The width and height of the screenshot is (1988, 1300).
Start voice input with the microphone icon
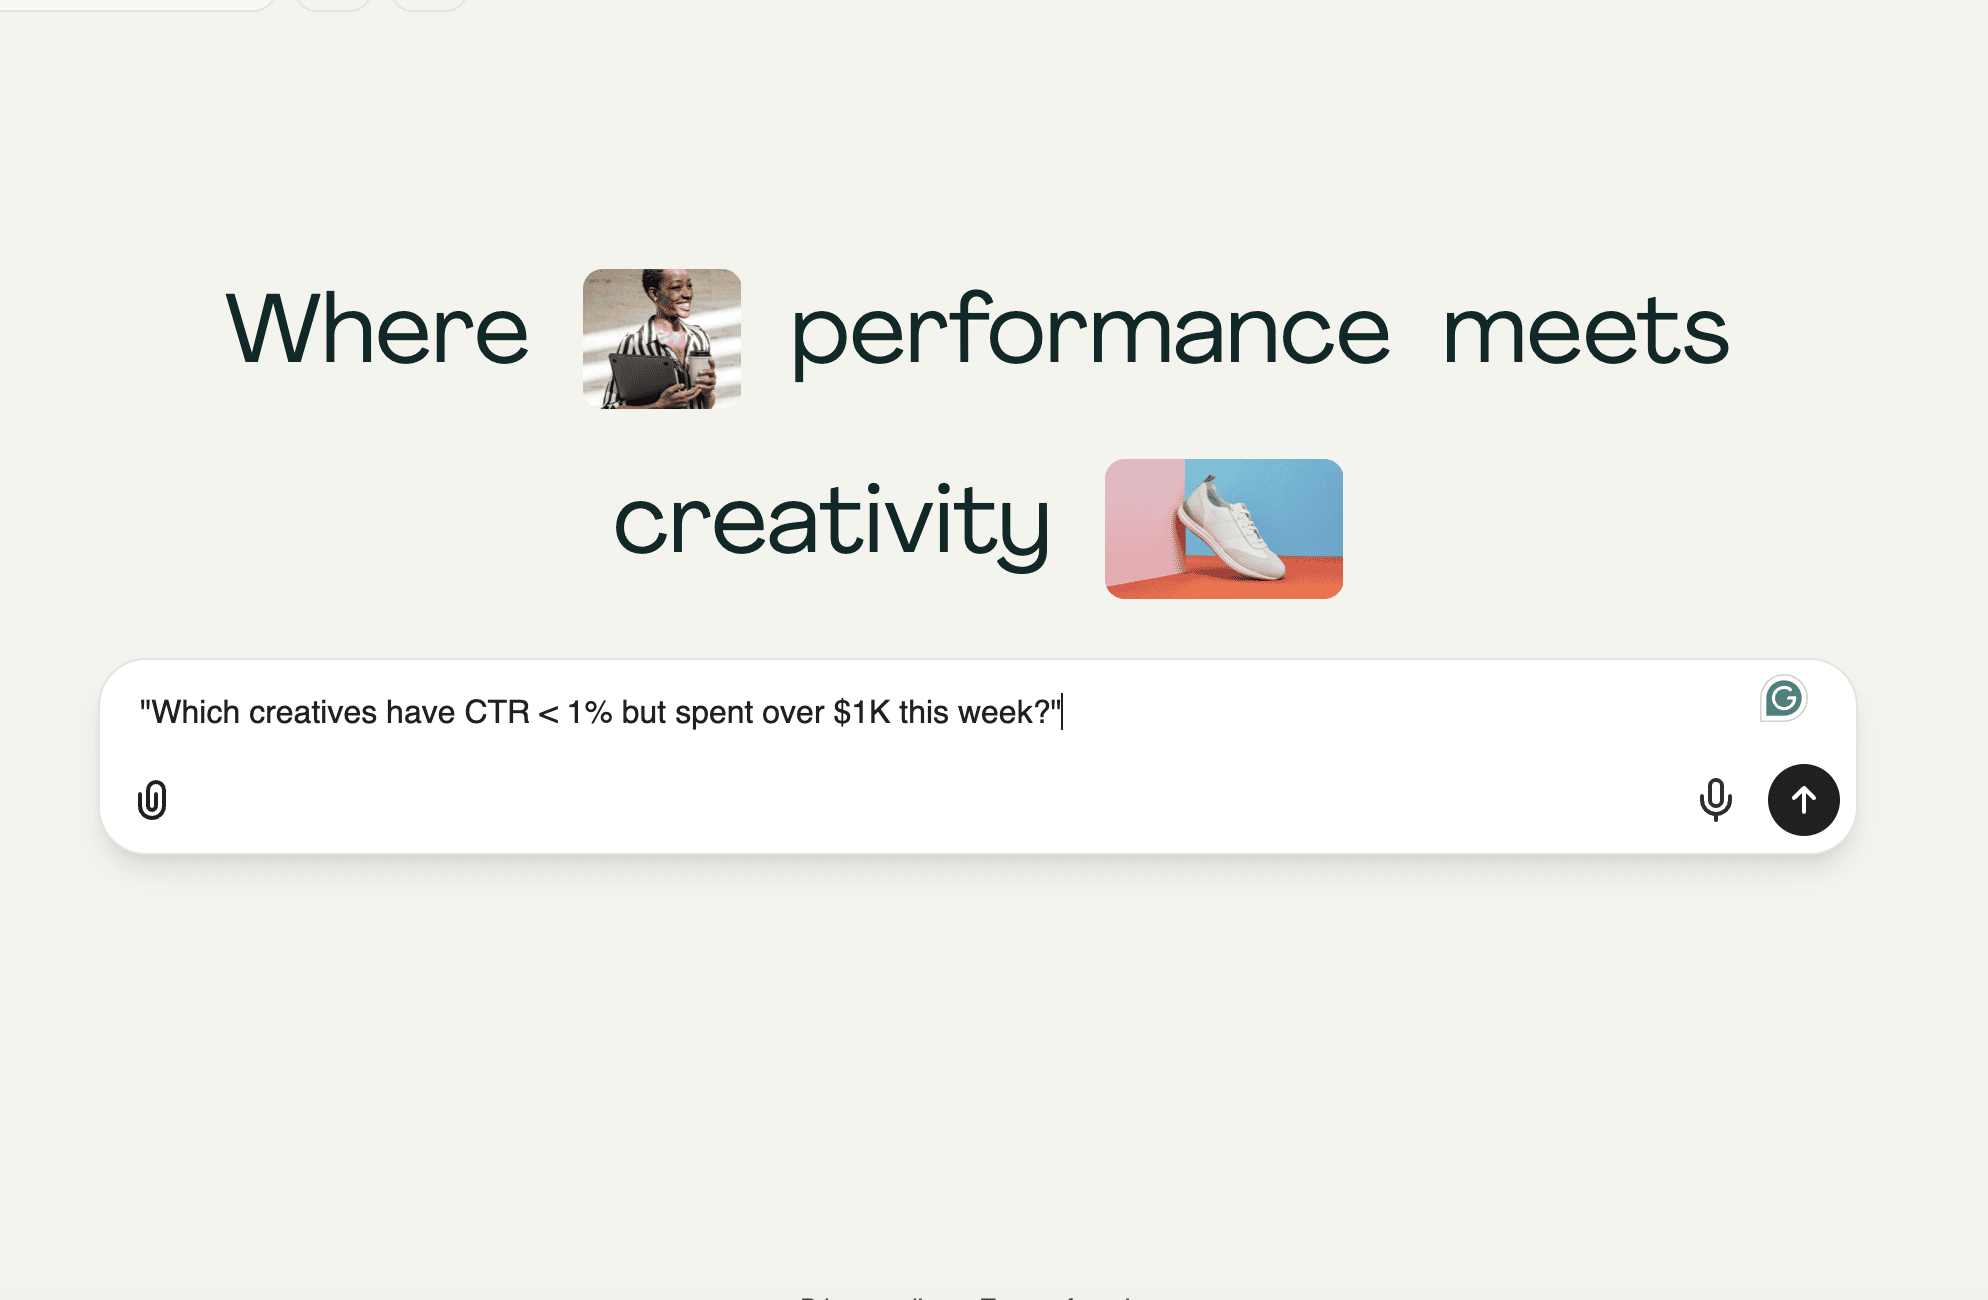(1715, 800)
